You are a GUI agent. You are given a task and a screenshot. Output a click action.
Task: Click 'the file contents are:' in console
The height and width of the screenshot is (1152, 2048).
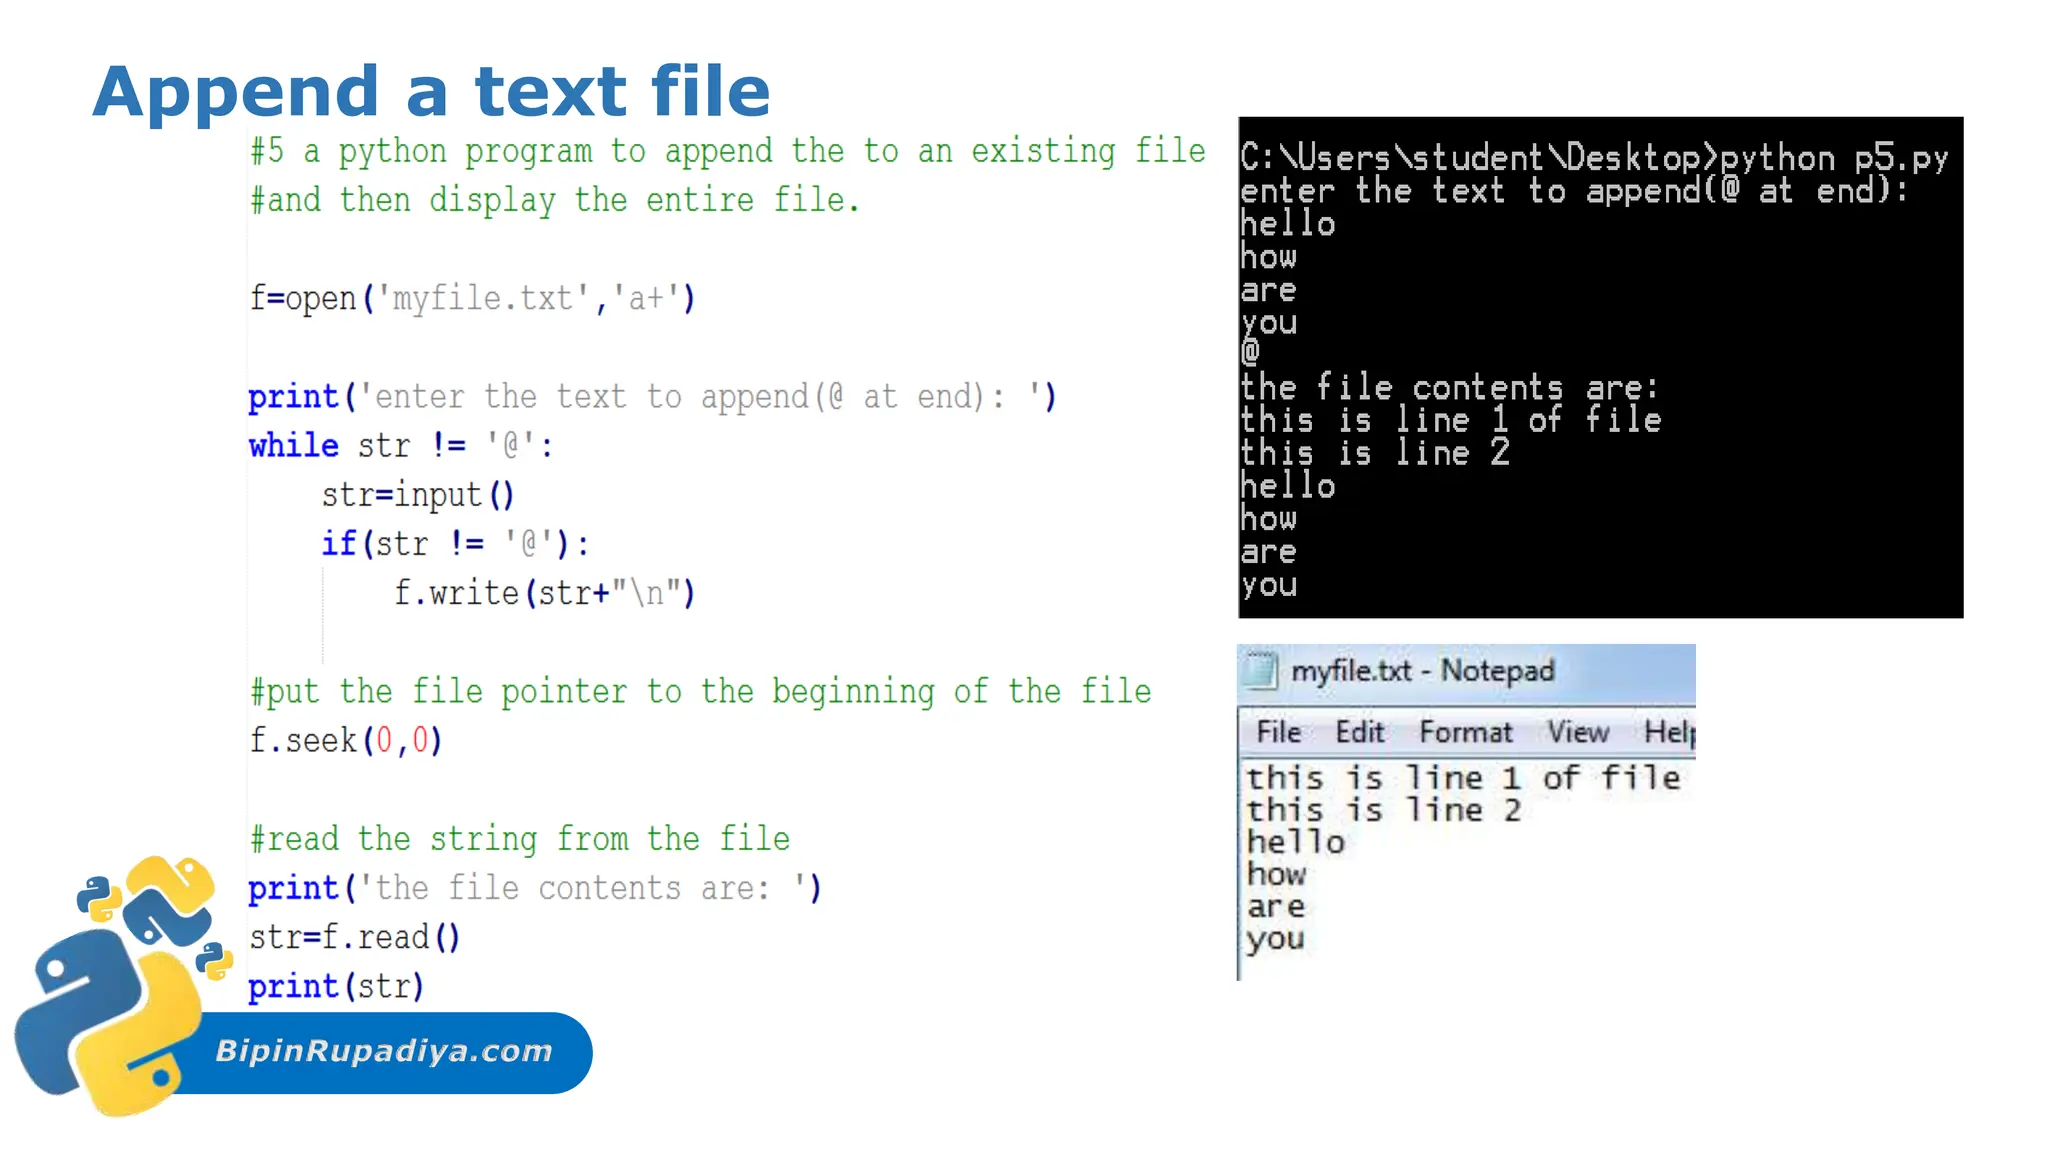pos(1450,387)
